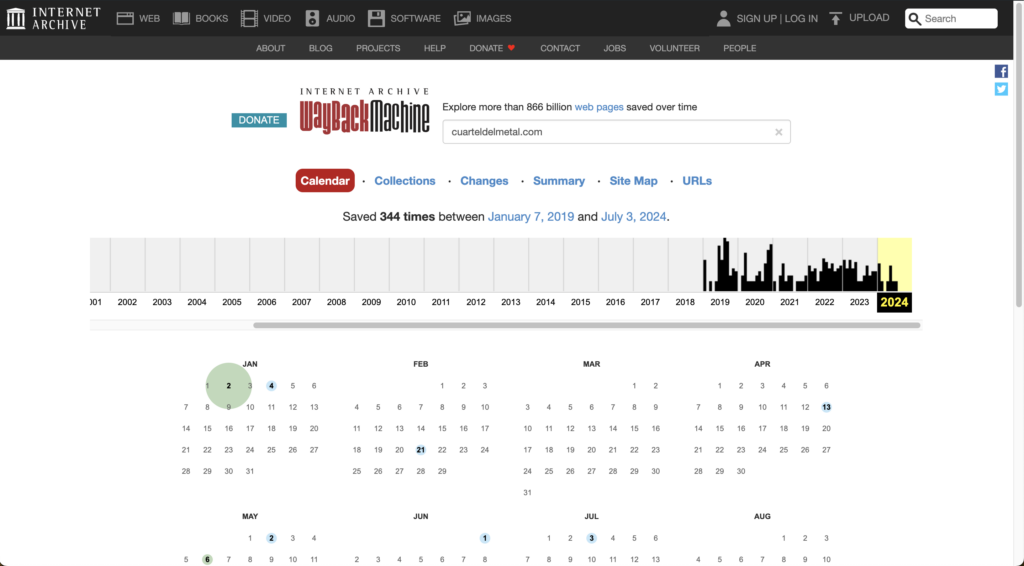
Task: Share page via Twitter icon
Action: (x=1001, y=89)
